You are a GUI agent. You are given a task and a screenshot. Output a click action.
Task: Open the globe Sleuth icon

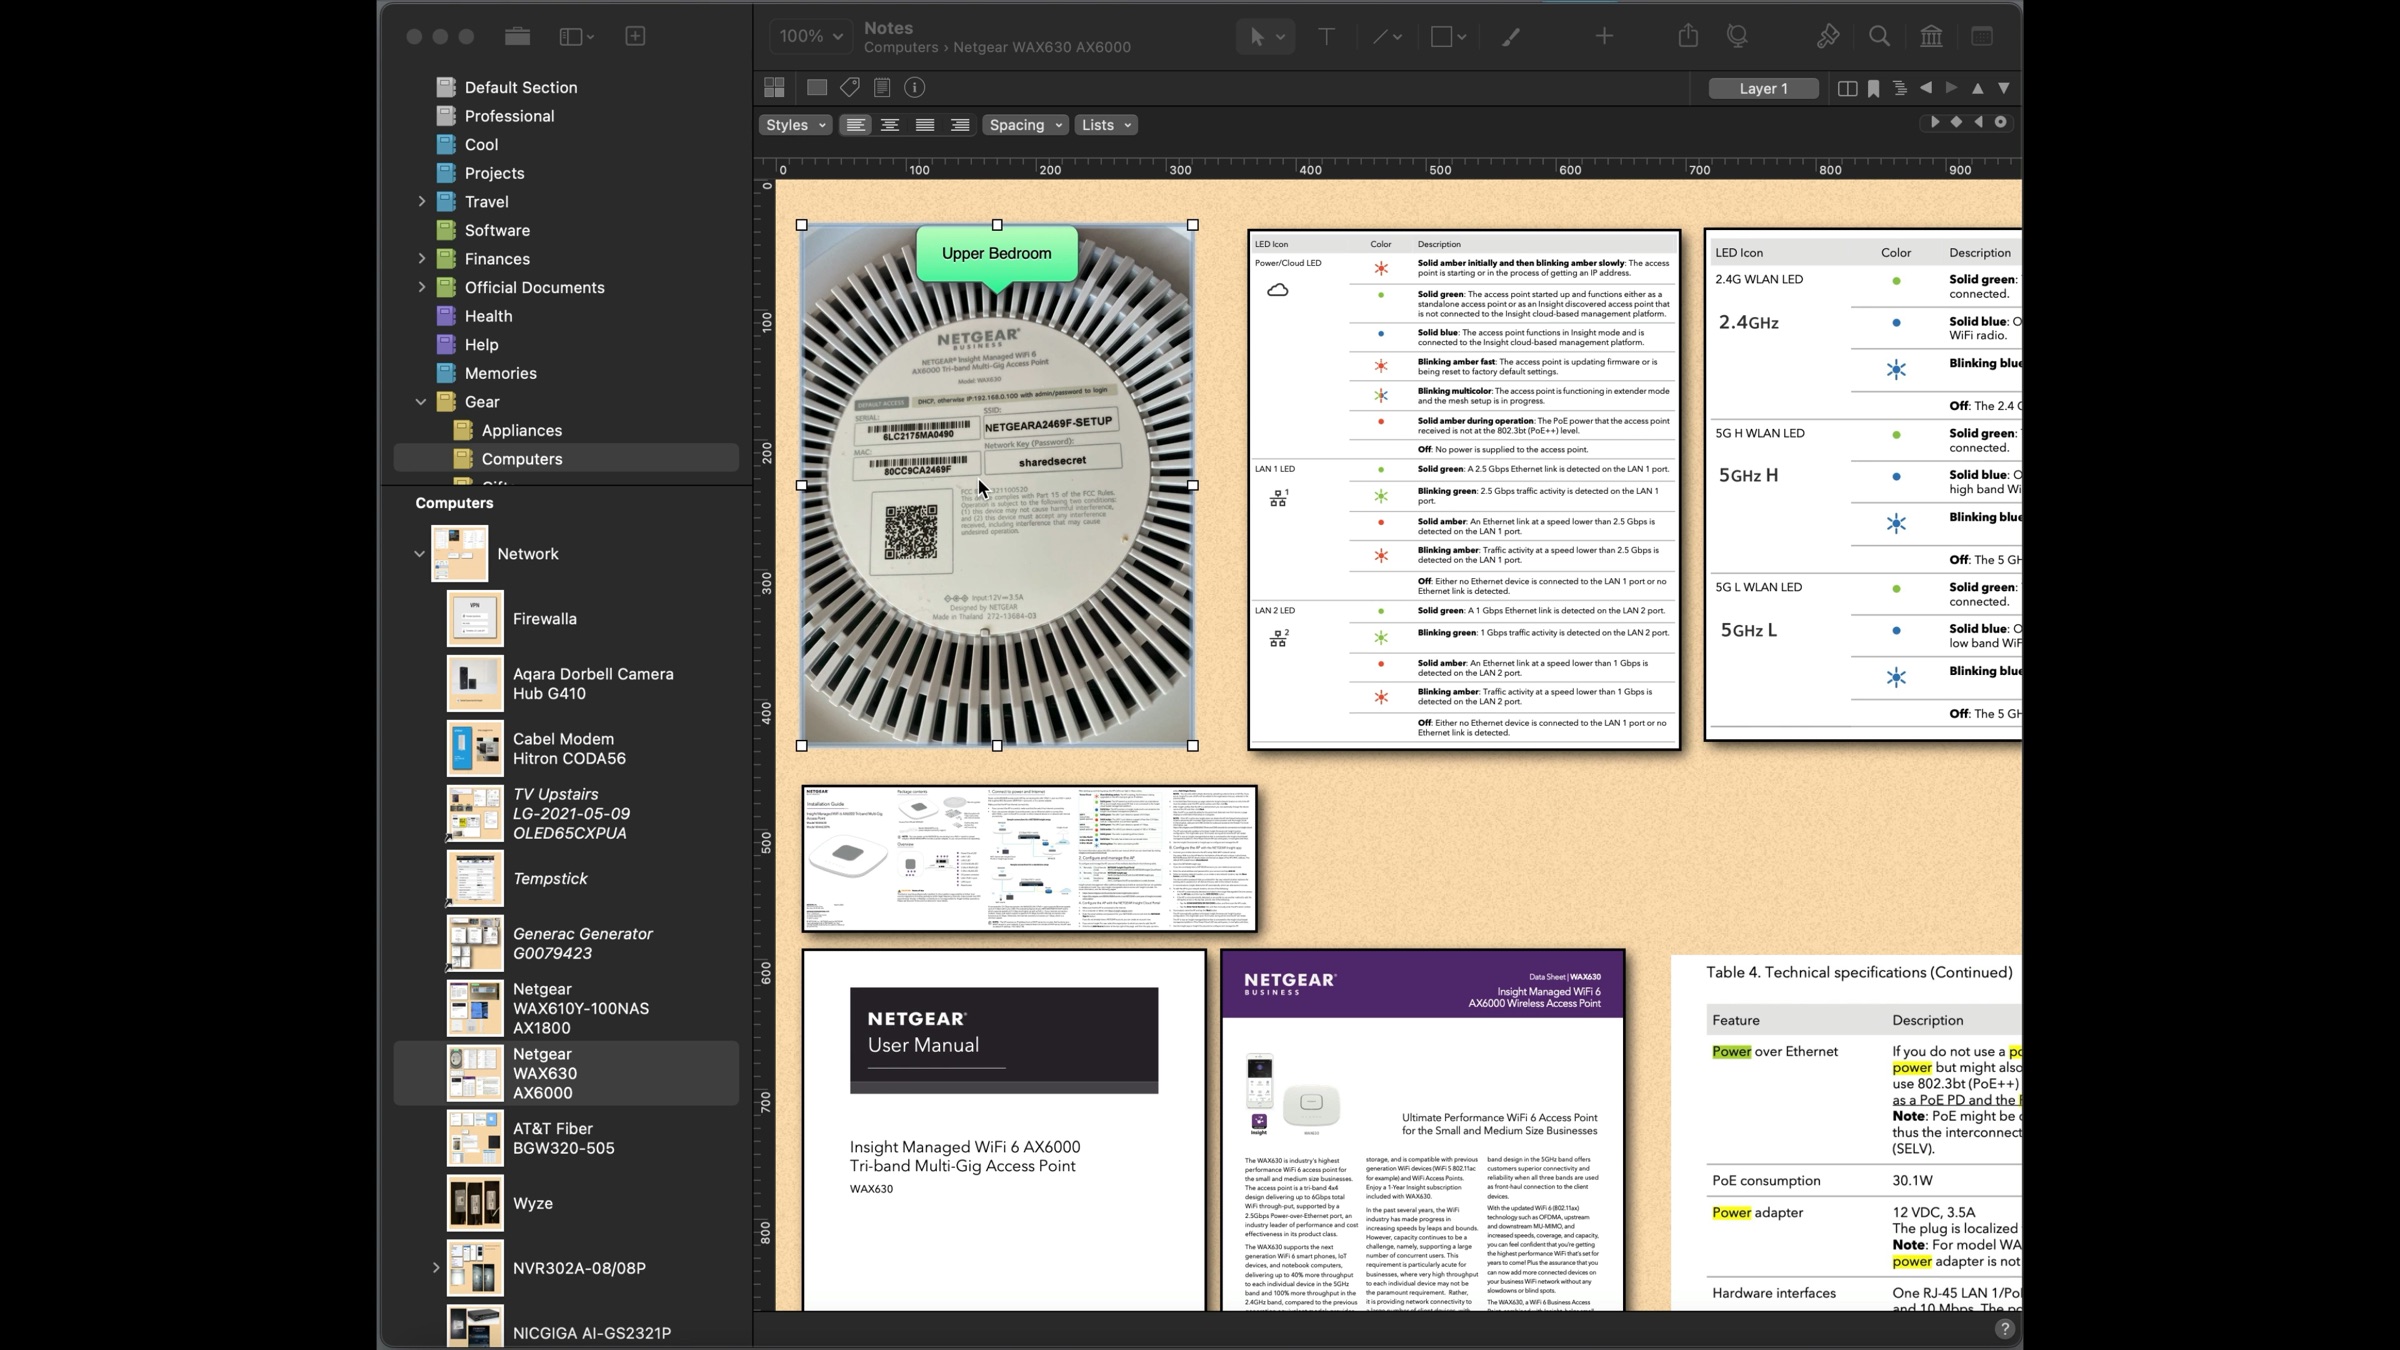pyautogui.click(x=1738, y=36)
